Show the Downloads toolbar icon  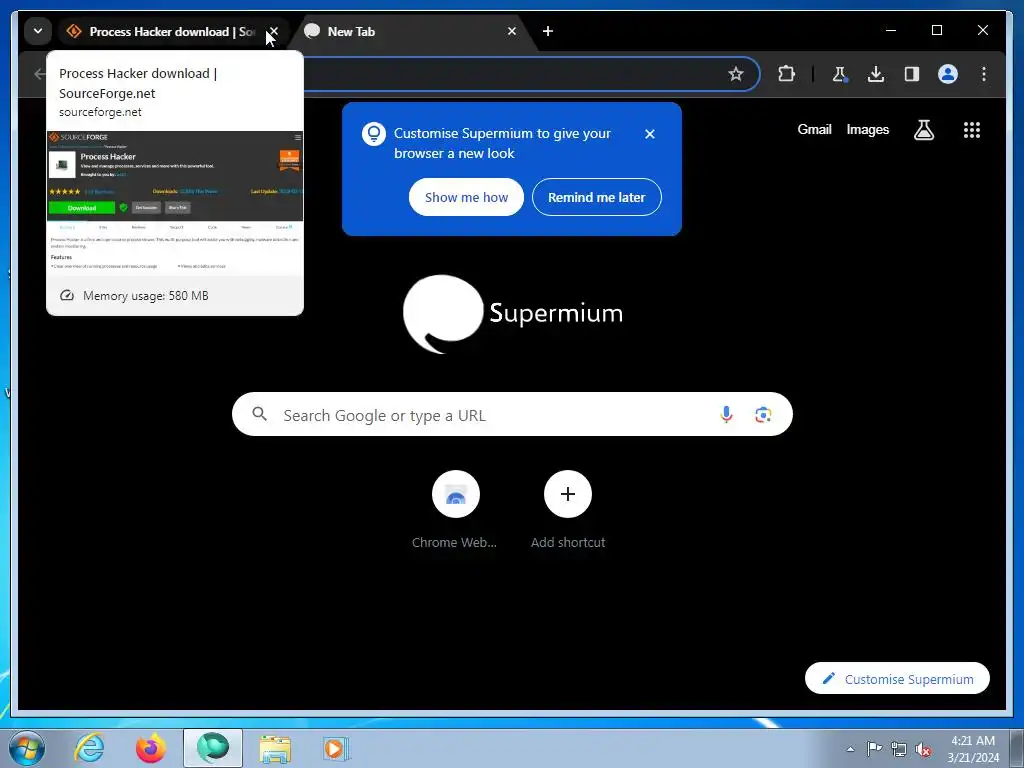click(876, 74)
